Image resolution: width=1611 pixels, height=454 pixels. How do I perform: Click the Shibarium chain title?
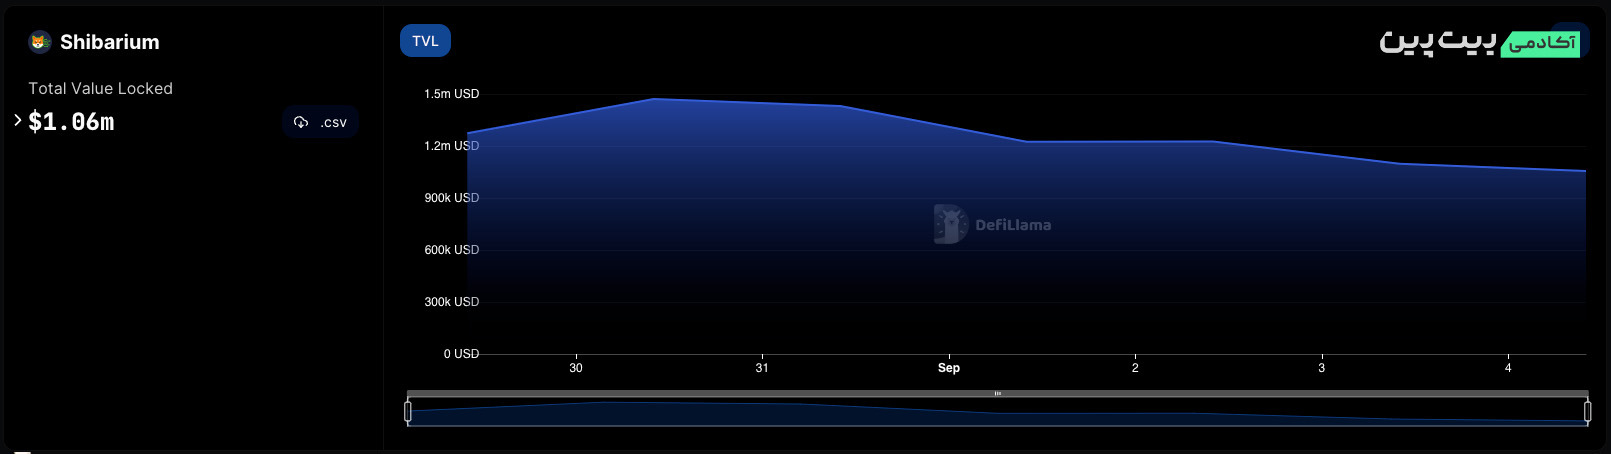(x=110, y=42)
